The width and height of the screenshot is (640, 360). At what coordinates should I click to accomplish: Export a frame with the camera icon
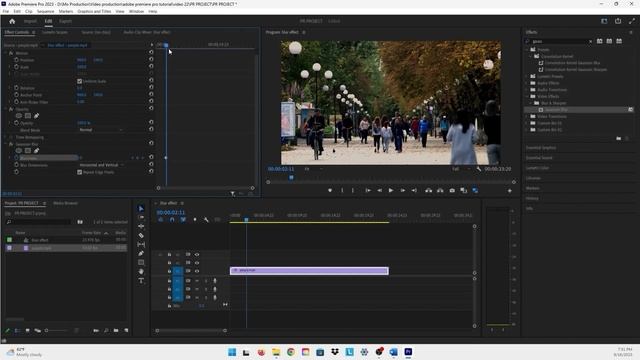[452, 190]
